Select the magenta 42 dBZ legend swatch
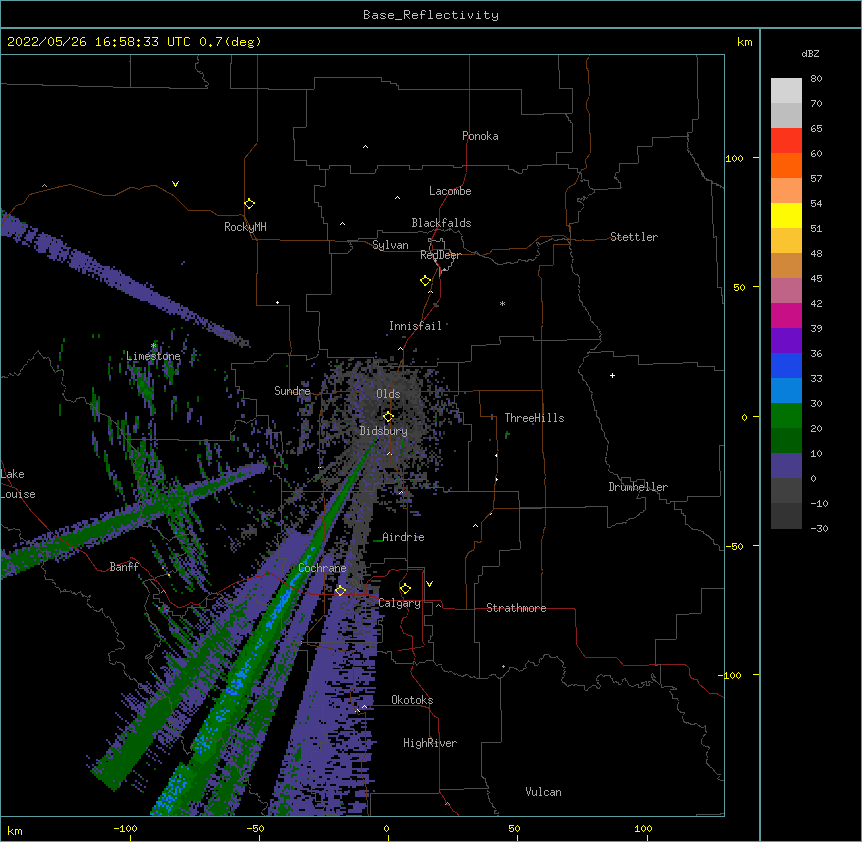 click(786, 315)
